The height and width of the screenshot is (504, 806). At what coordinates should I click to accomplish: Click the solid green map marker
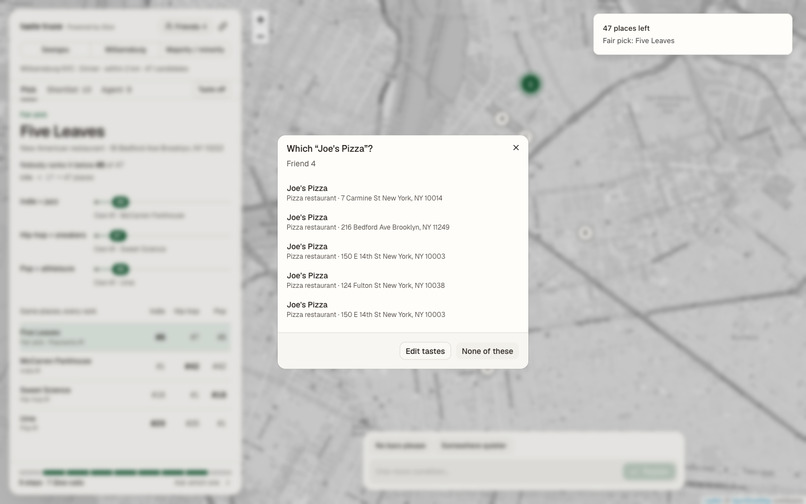click(530, 84)
